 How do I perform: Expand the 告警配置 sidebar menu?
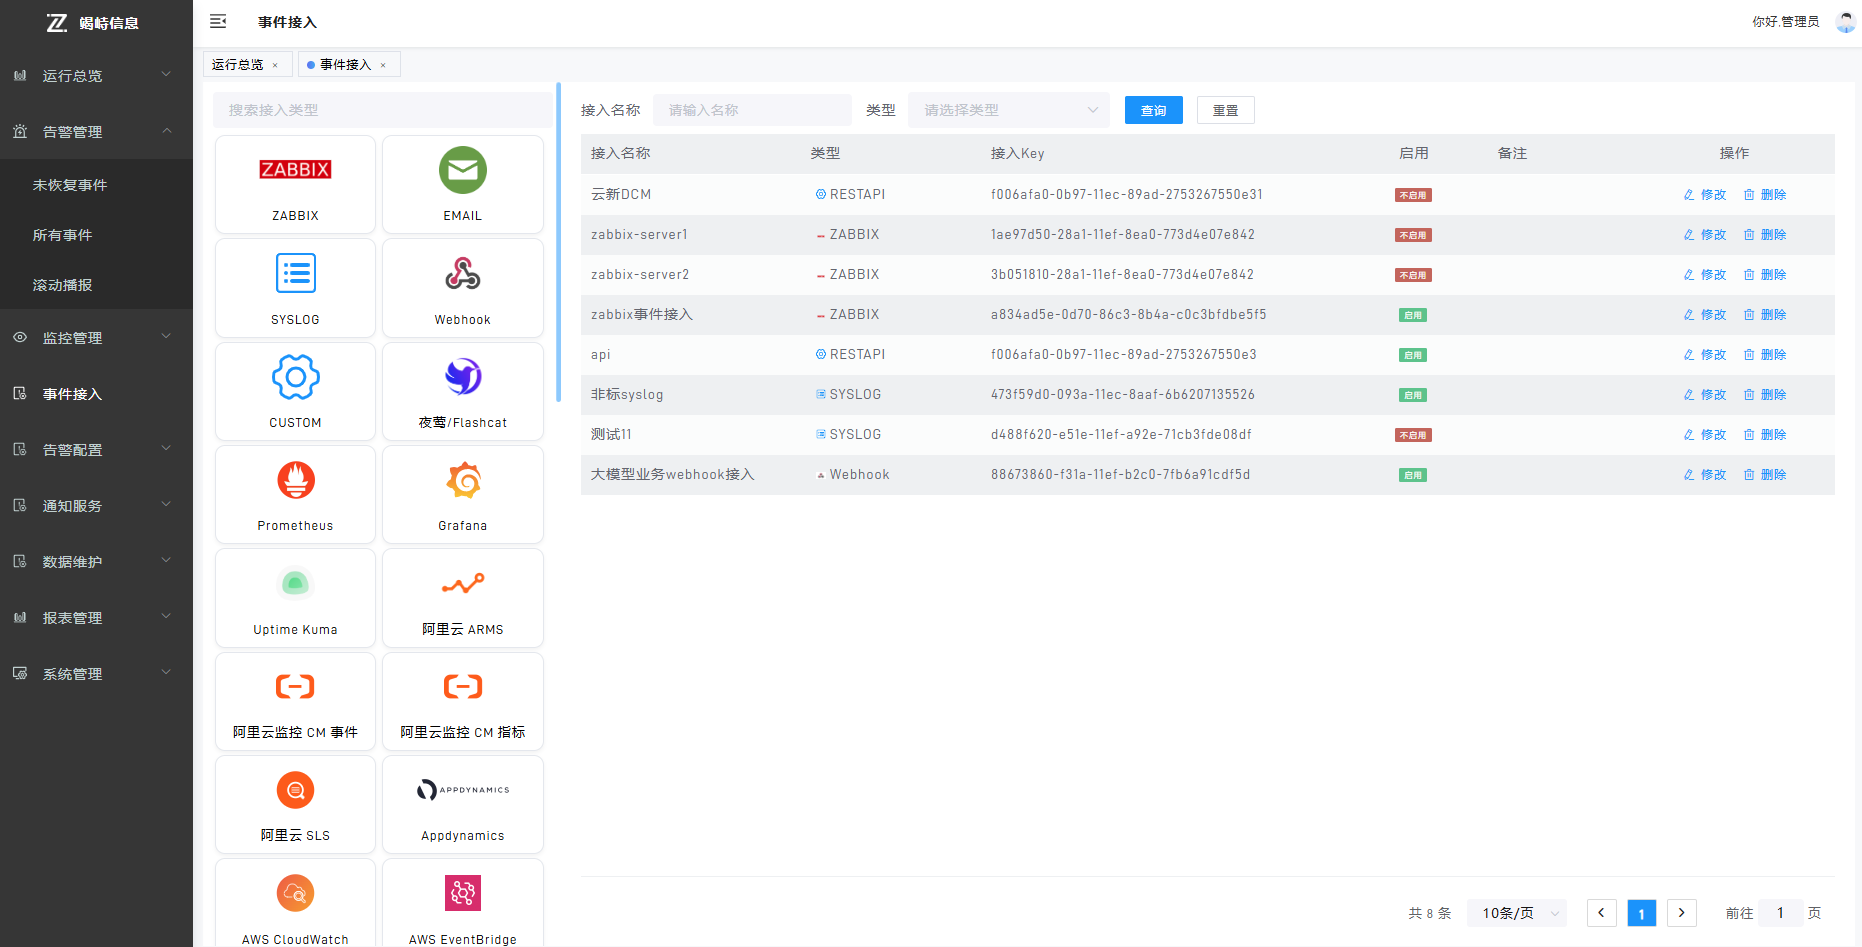pyautogui.click(x=96, y=450)
